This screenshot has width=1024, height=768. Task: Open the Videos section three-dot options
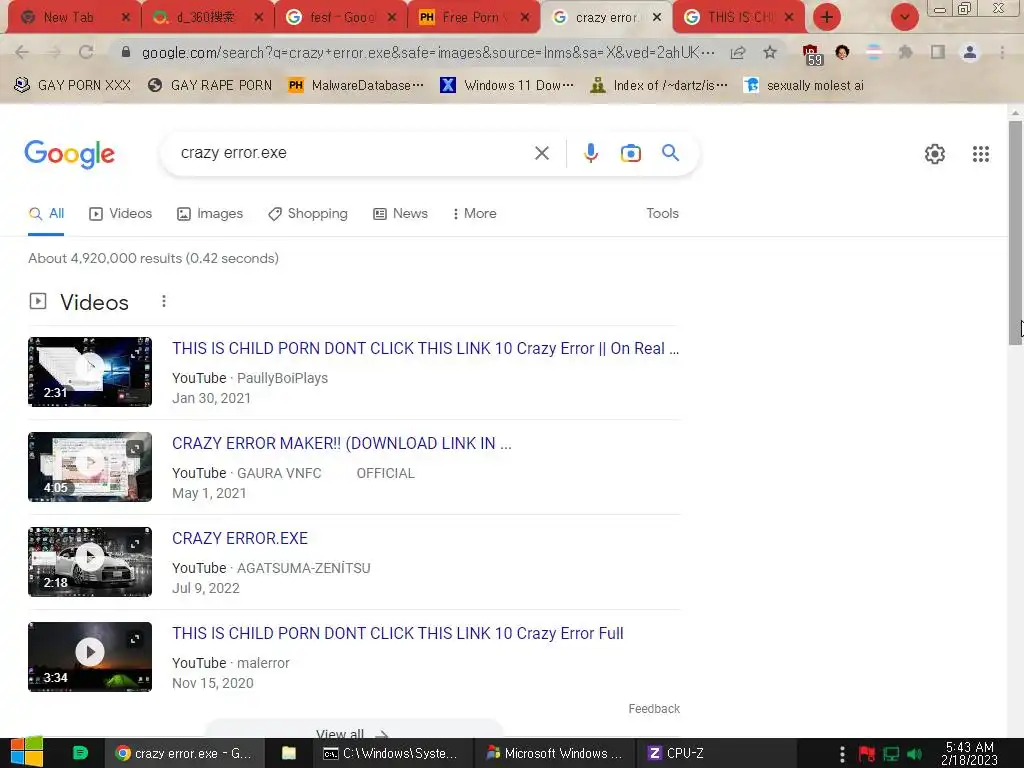[x=164, y=301]
